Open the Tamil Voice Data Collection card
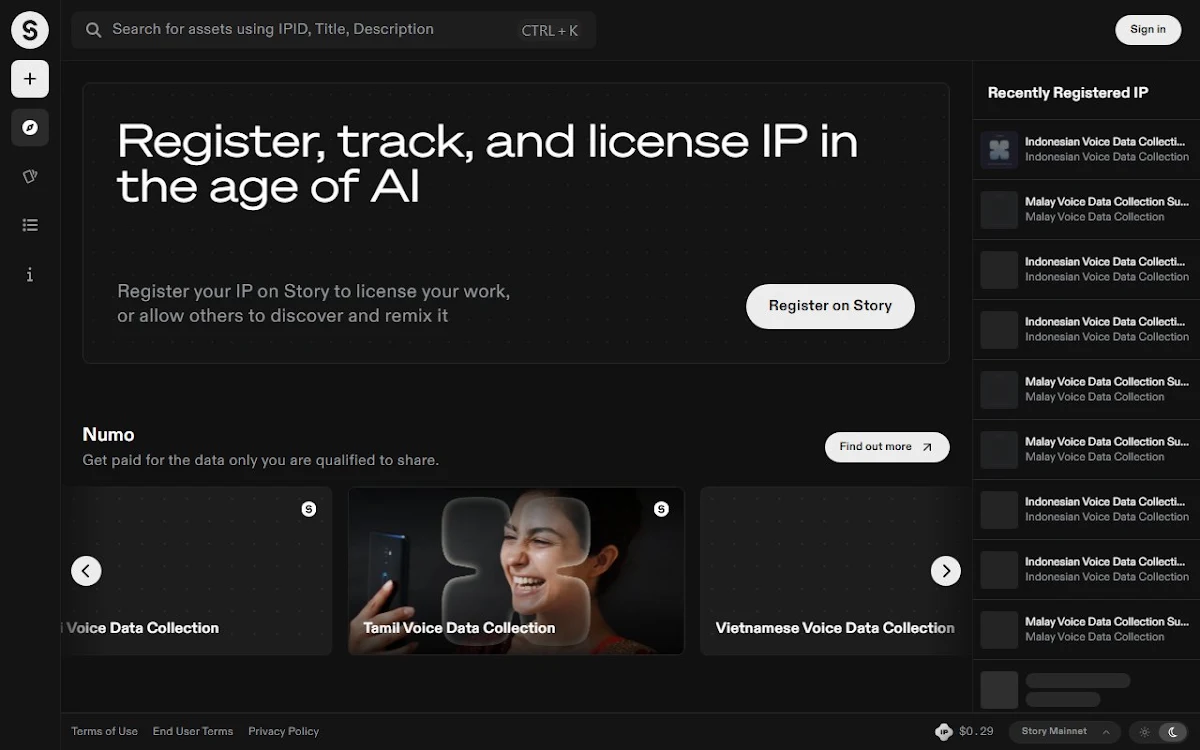Screen dimensions: 1200x750 516,571
